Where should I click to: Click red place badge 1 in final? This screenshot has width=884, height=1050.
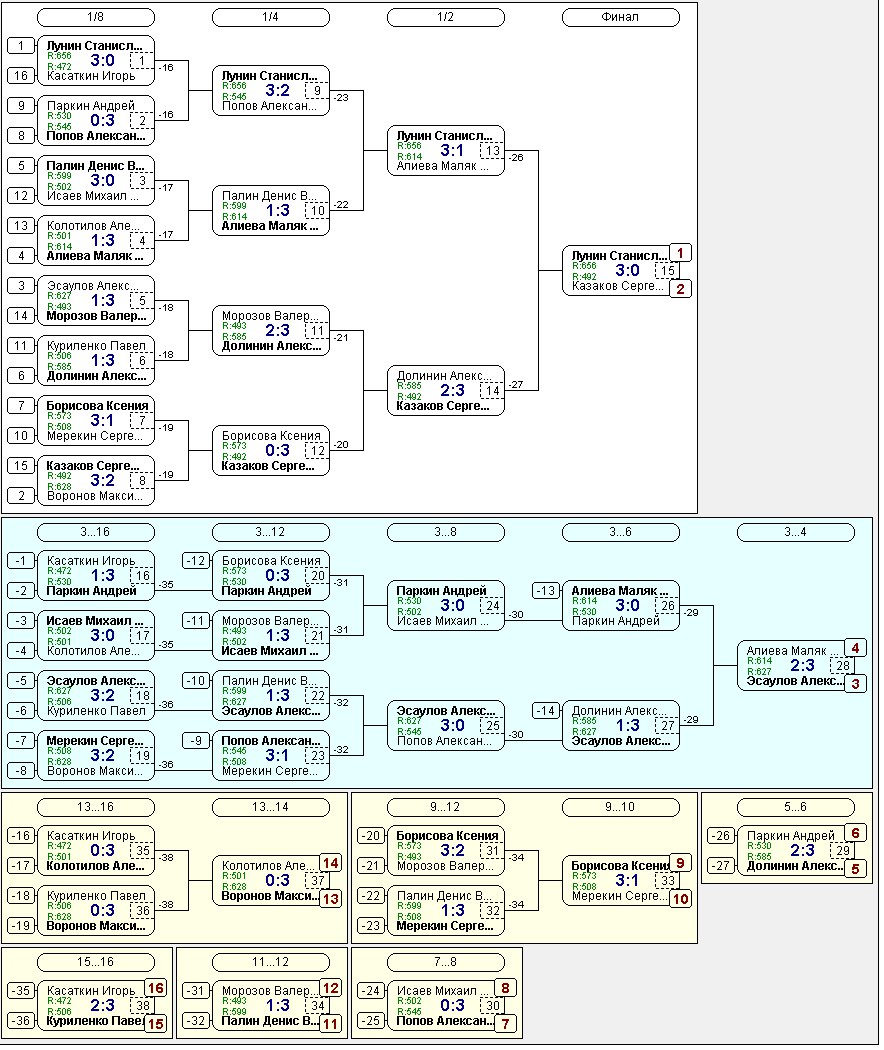coord(680,253)
